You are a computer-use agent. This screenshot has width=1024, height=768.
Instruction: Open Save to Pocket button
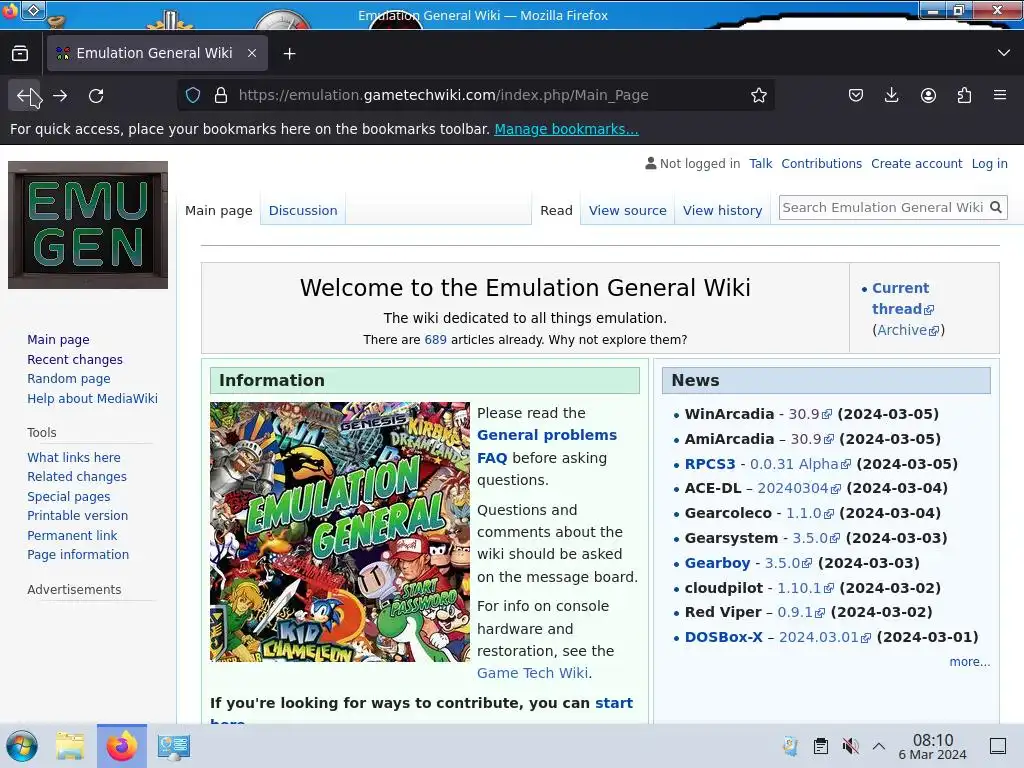[x=856, y=95]
